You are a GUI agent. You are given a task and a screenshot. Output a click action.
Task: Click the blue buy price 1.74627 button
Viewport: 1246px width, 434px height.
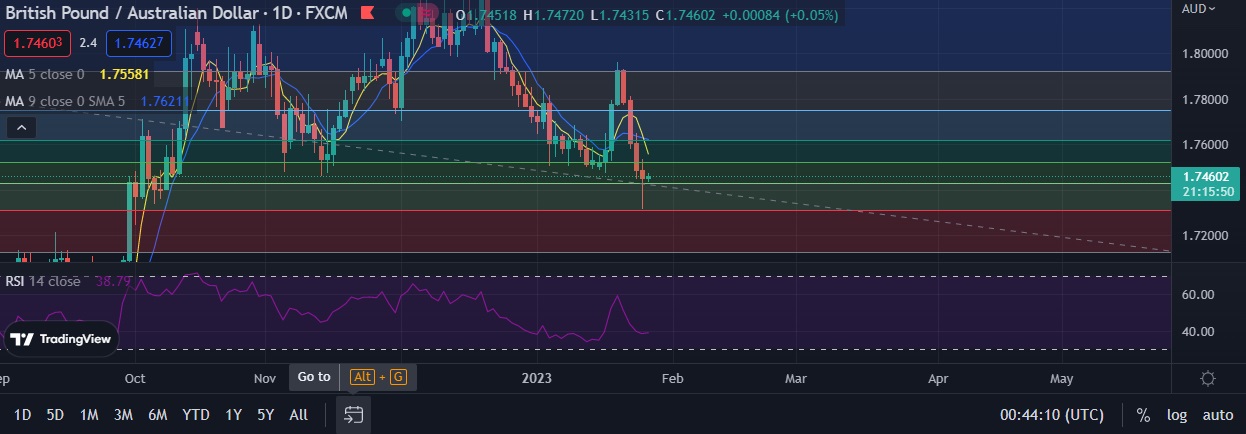139,43
